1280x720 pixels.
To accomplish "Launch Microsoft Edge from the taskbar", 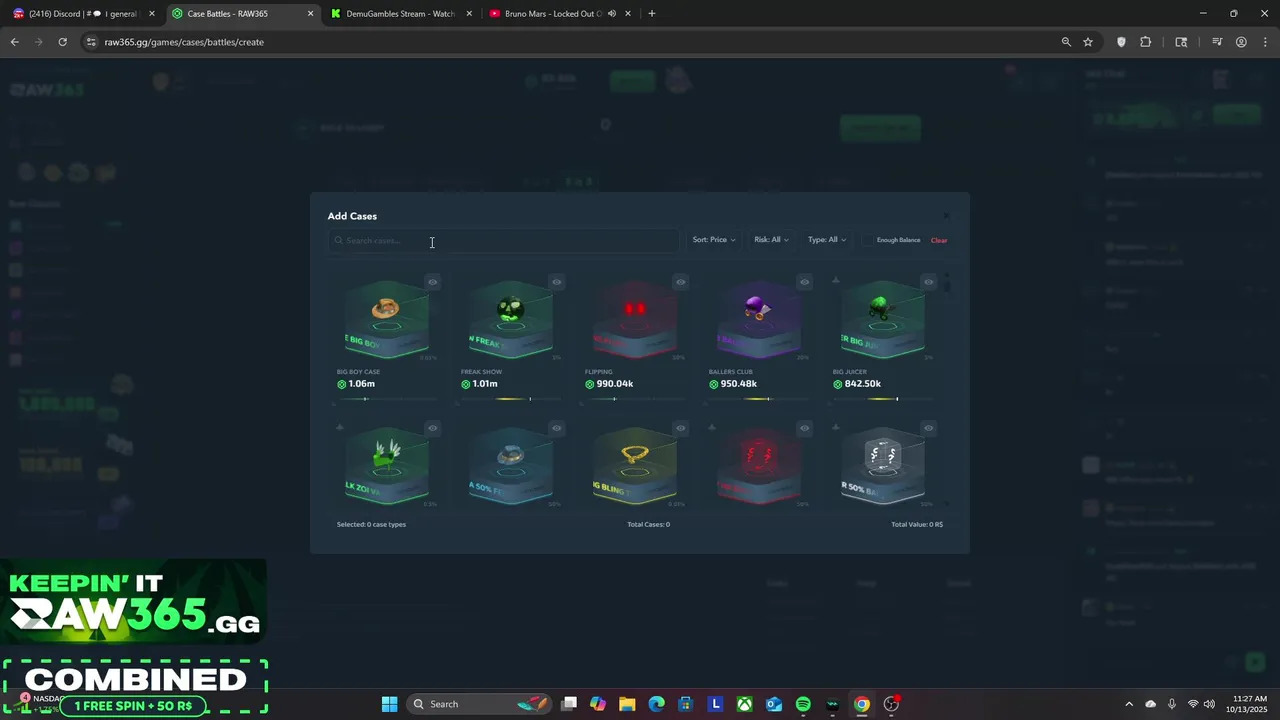I will pyautogui.click(x=656, y=704).
